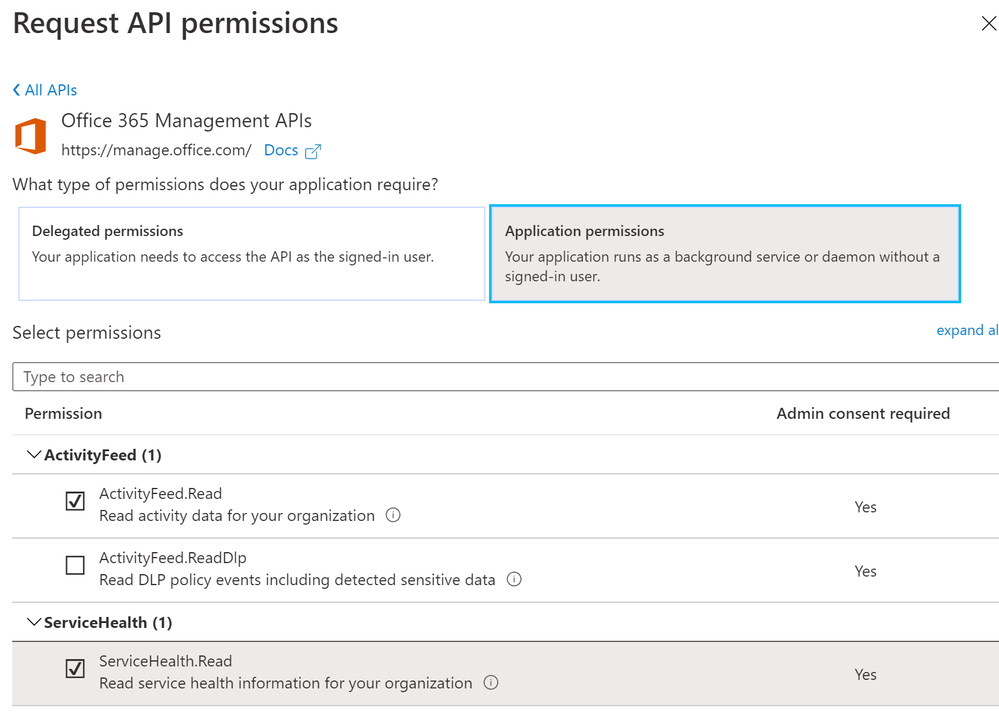Uncheck the ActivityFeed.Read permission checkbox
This screenshot has width=999, height=727.
click(75, 501)
